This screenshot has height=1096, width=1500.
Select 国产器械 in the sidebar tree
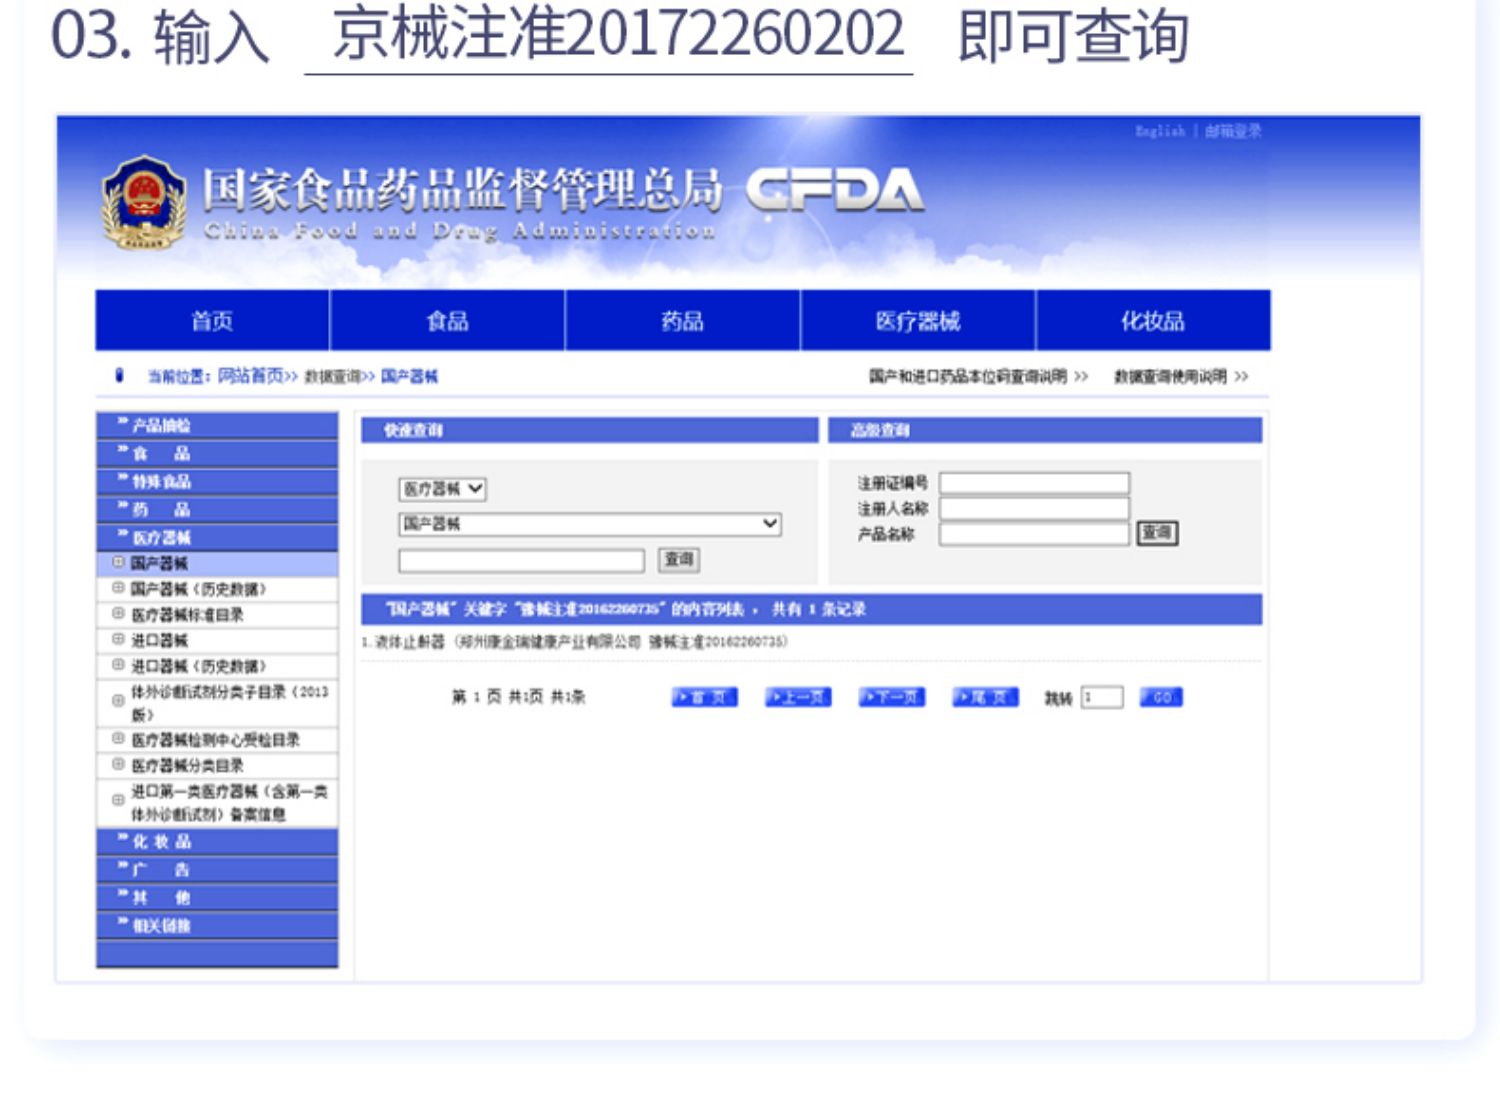(x=159, y=563)
